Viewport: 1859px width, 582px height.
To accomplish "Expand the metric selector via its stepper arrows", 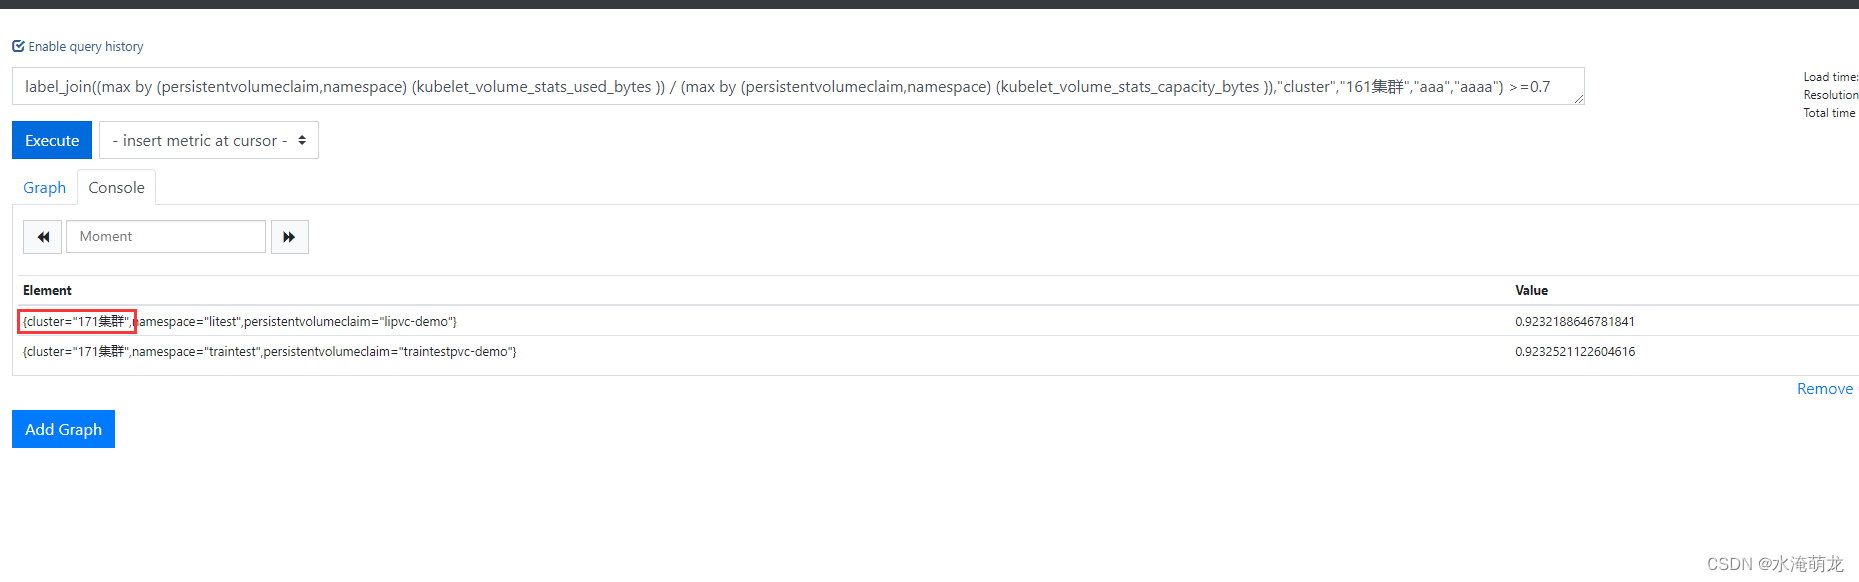I will click(x=302, y=140).
